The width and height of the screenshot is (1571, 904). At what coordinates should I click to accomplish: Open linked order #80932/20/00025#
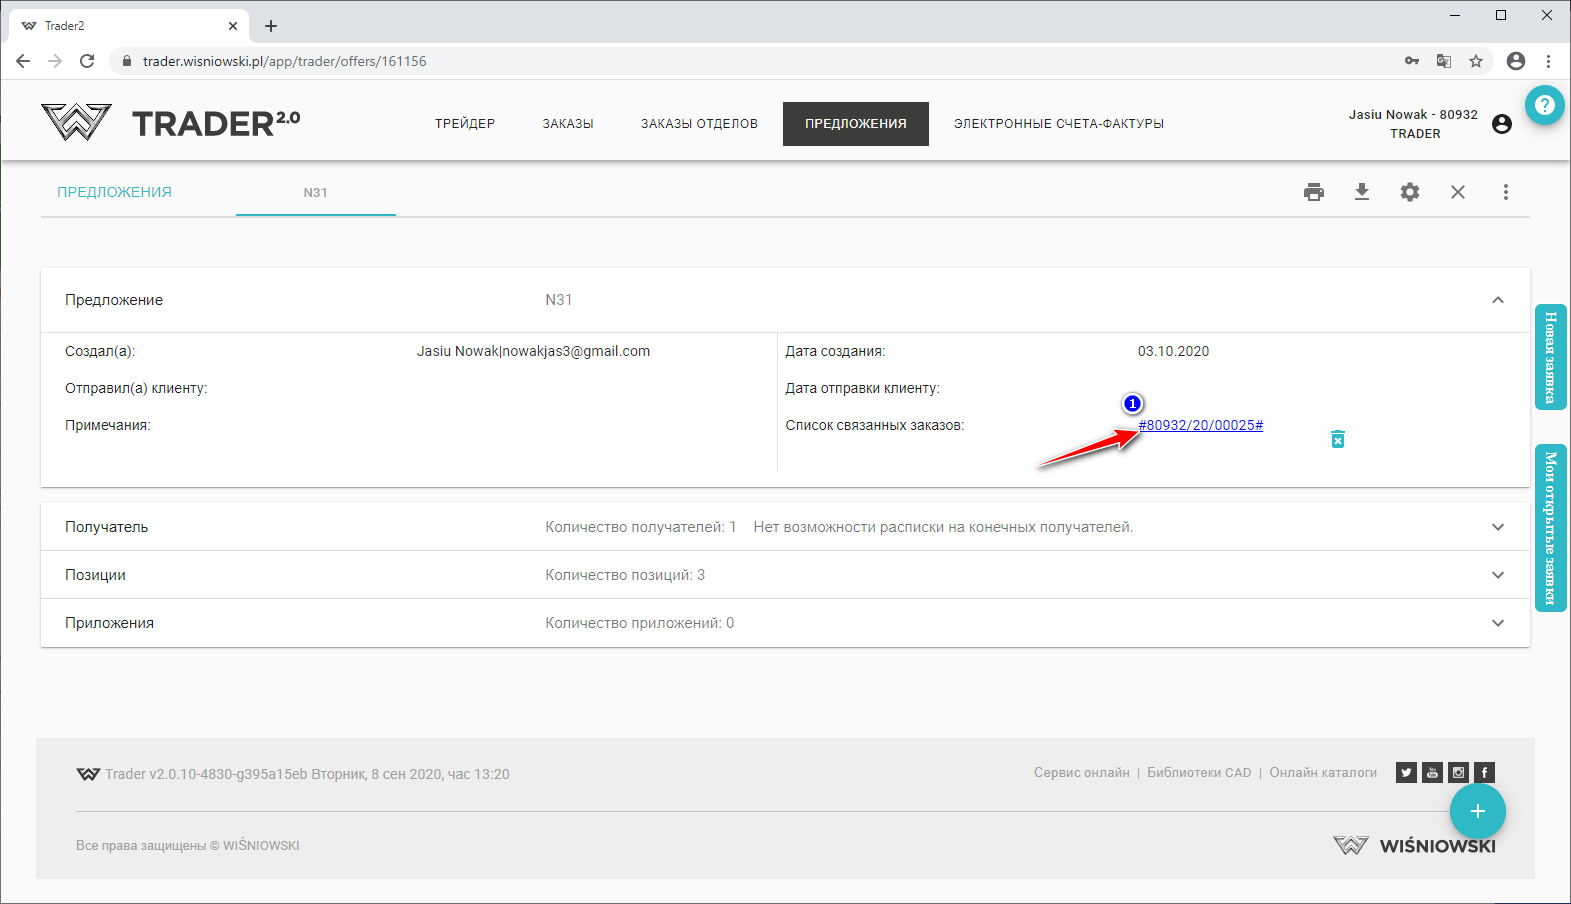1200,425
